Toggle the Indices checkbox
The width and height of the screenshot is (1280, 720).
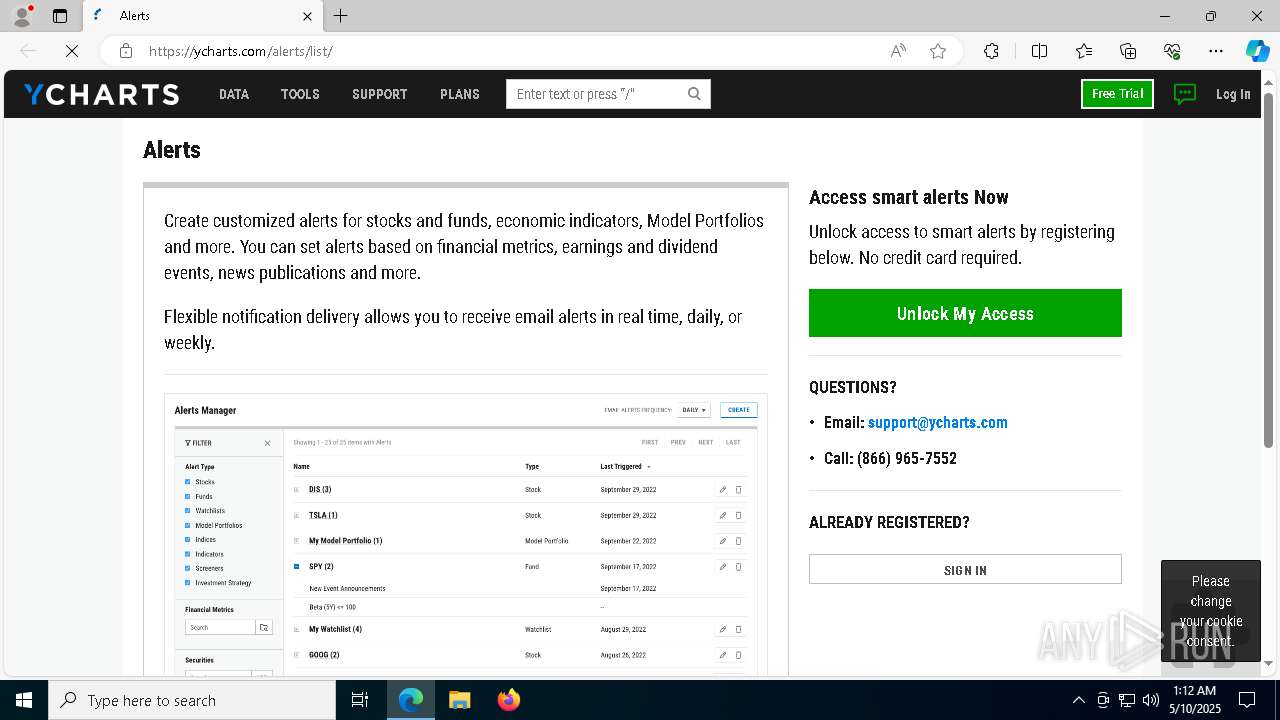coord(187,540)
